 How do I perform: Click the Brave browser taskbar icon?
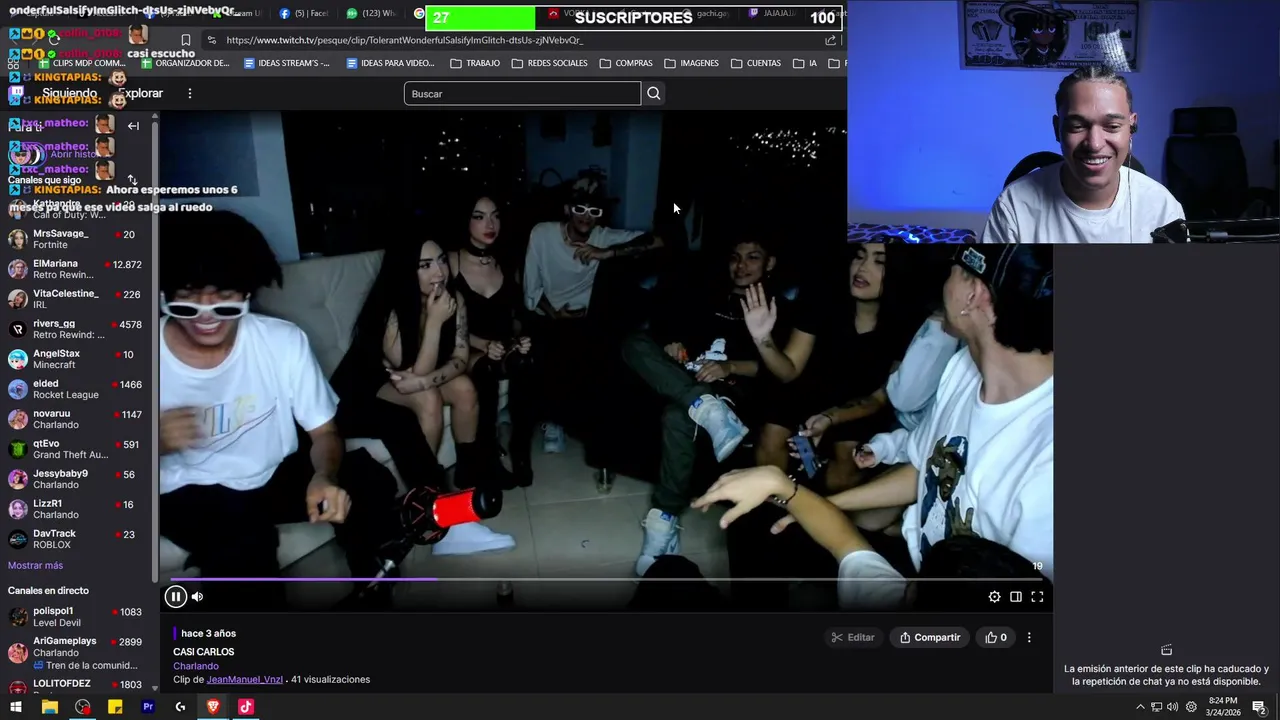point(213,707)
